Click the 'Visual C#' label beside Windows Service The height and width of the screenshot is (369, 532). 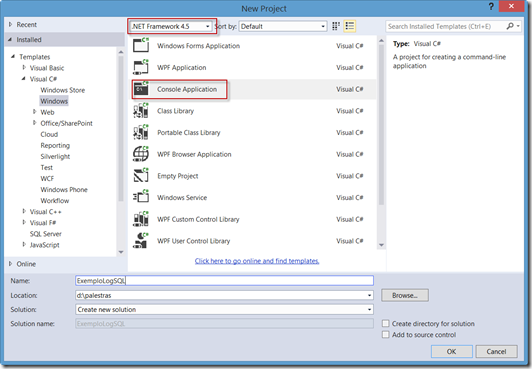pos(349,197)
